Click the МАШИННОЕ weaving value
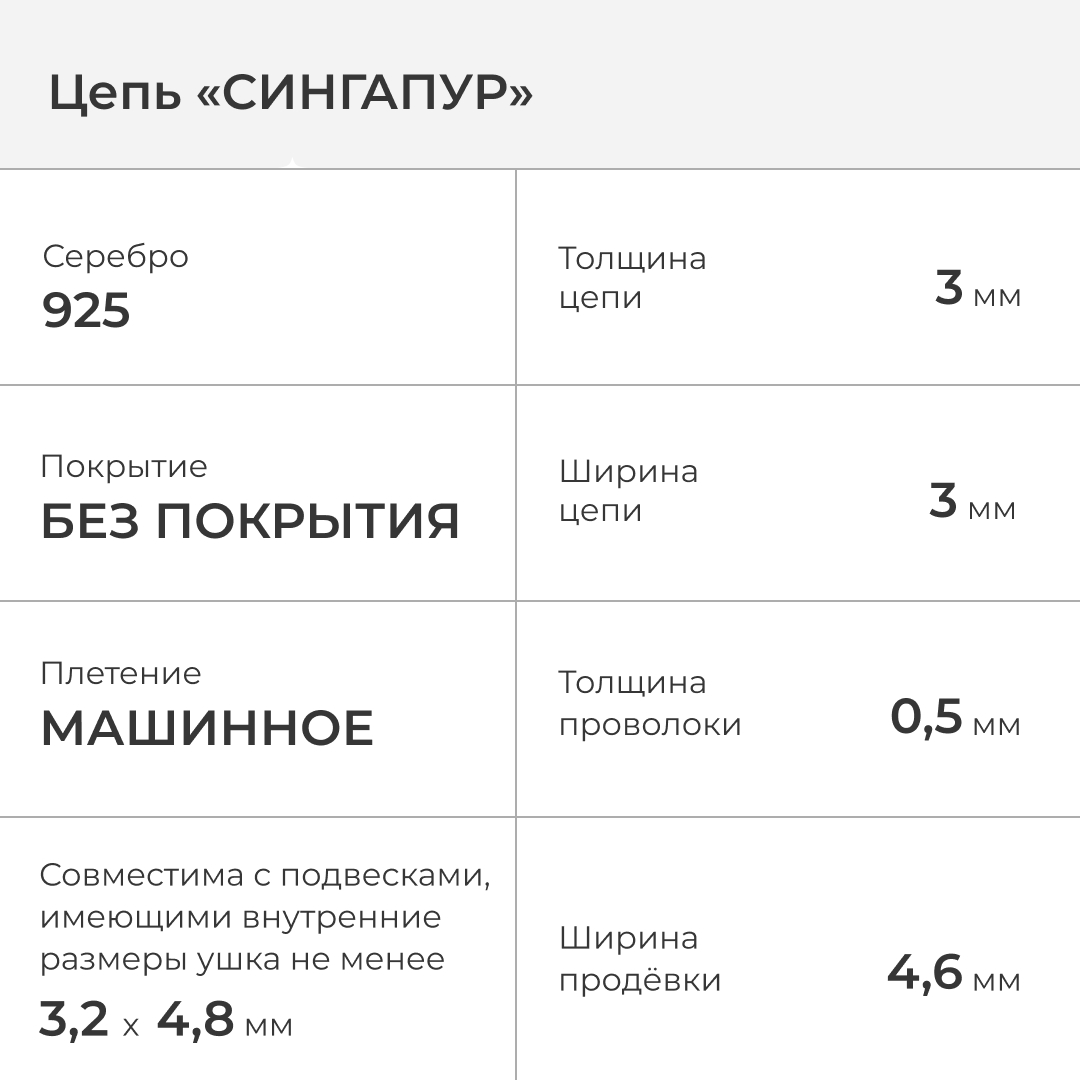 pos(207,728)
